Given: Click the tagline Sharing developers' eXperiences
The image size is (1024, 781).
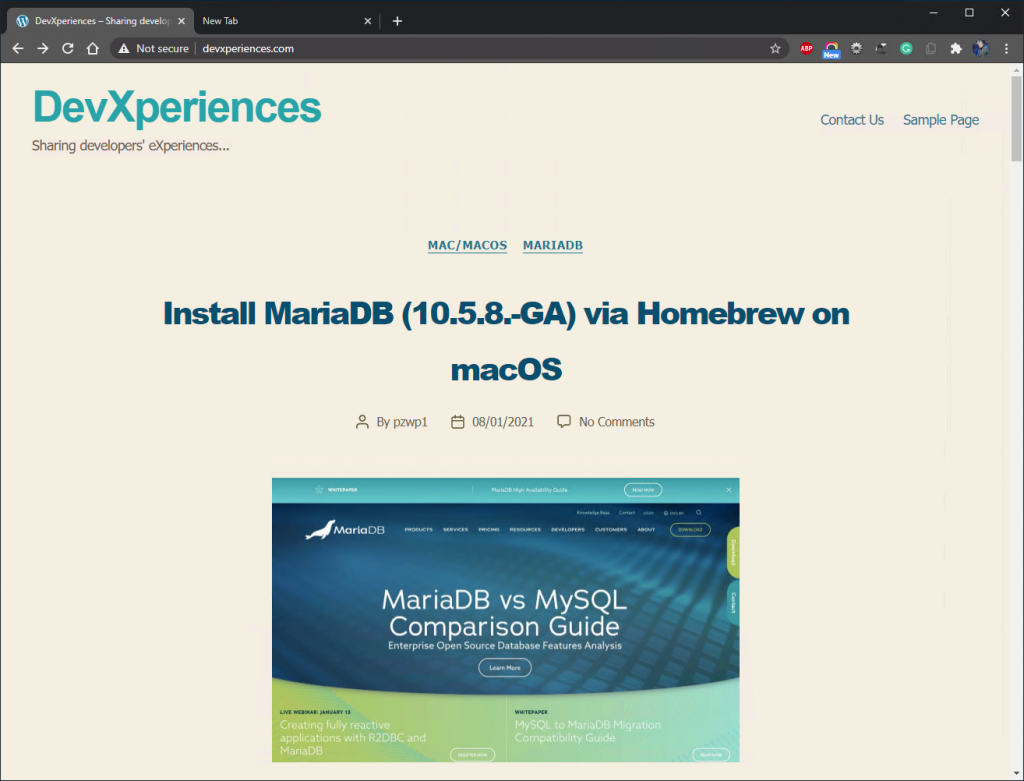Looking at the screenshot, I should (131, 146).
